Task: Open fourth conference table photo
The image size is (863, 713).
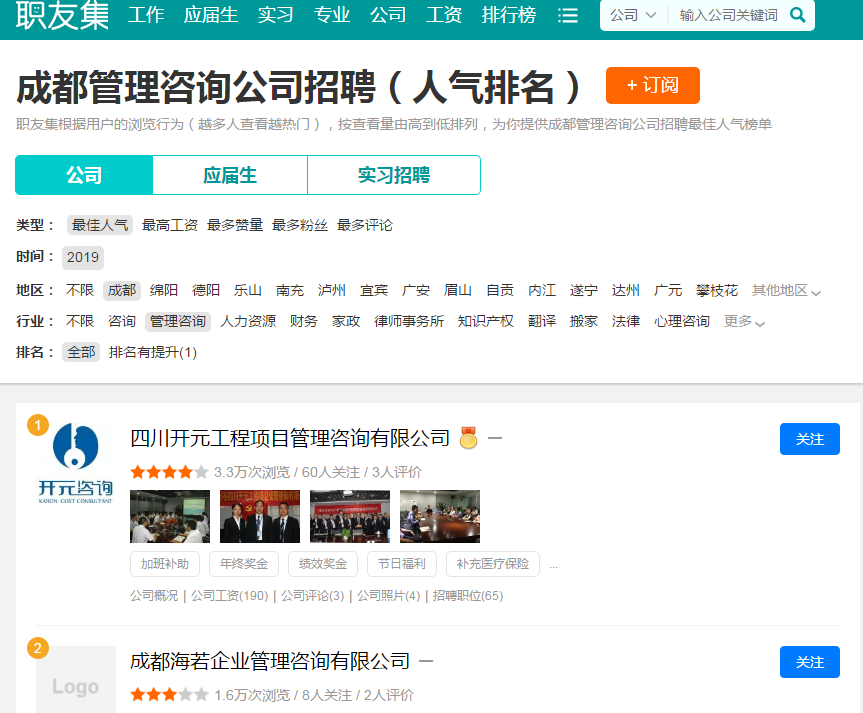Action: point(440,516)
